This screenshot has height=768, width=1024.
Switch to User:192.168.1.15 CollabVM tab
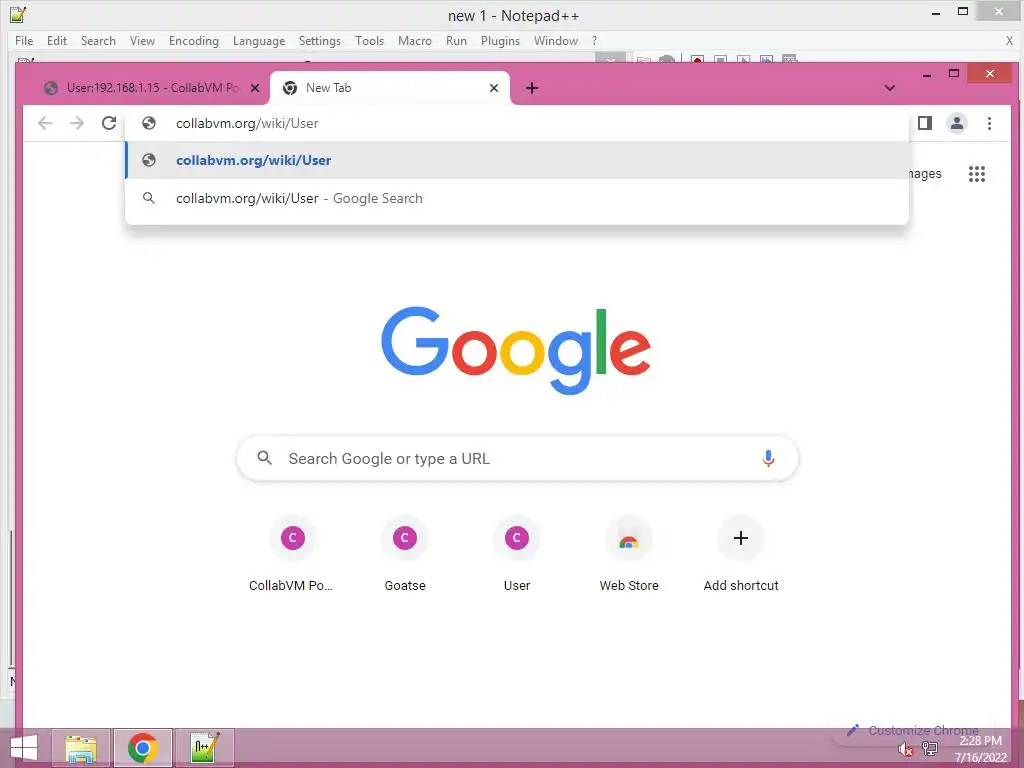tap(153, 88)
